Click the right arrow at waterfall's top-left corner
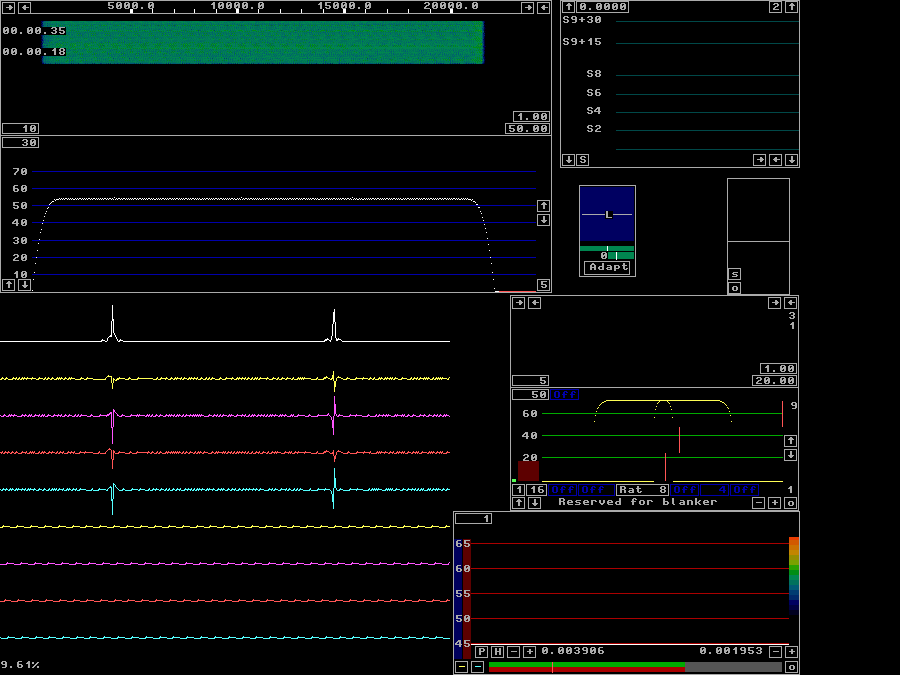The width and height of the screenshot is (900, 675). coord(9,7)
